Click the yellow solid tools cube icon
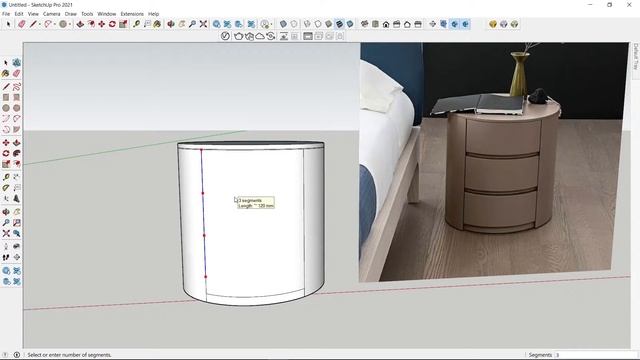The height and width of the screenshot is (360, 640). 493,24
